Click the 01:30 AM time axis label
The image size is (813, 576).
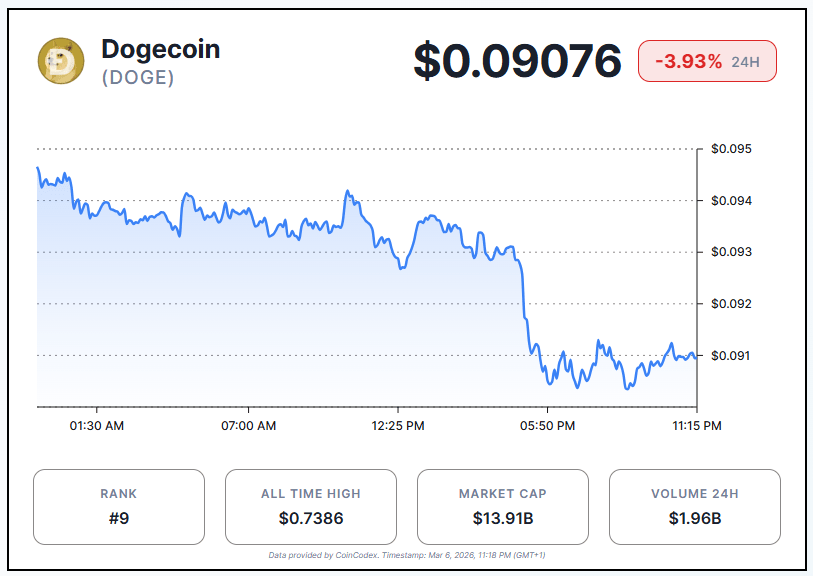(x=98, y=426)
